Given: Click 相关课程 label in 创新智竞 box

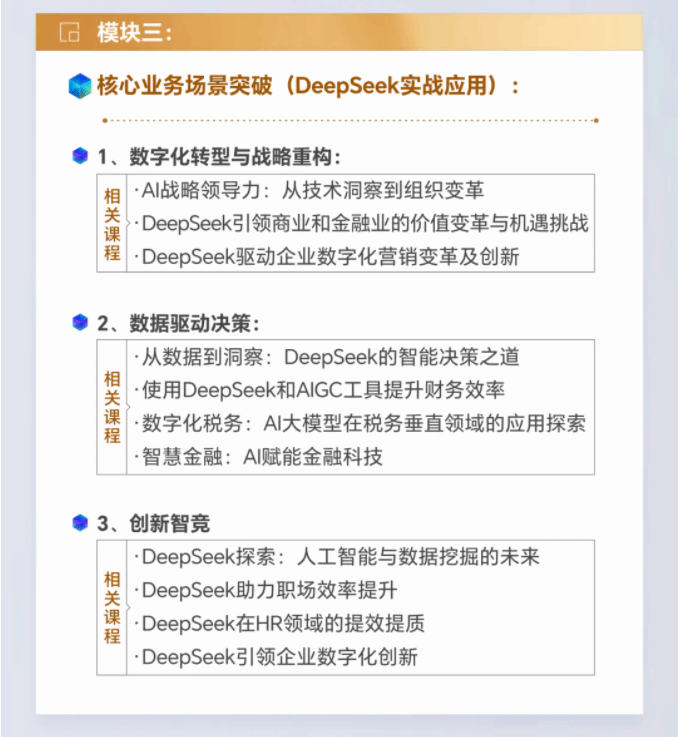Looking at the screenshot, I should [x=112, y=607].
